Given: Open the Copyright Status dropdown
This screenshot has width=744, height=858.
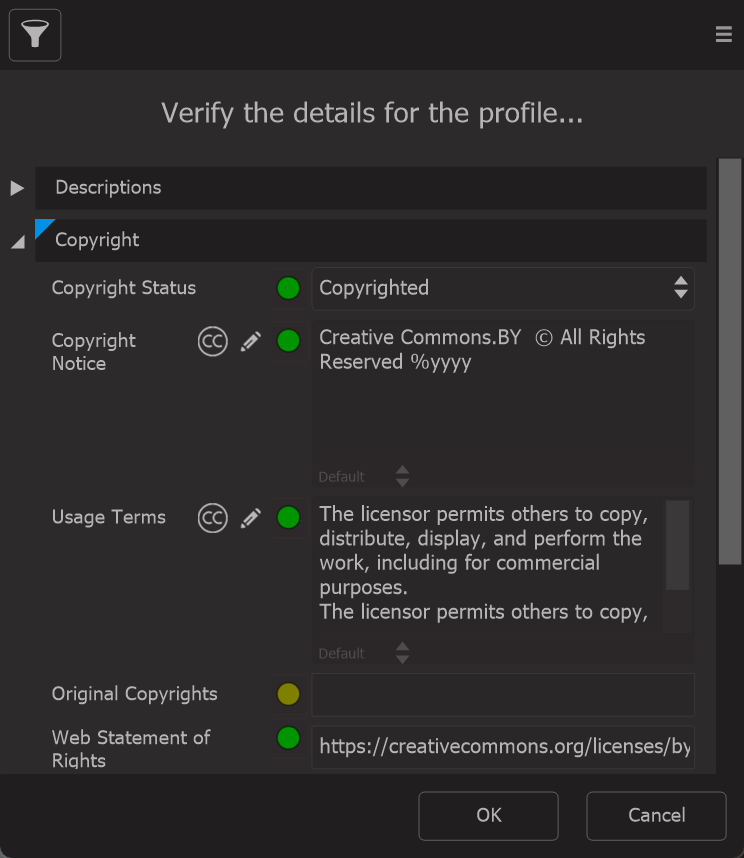Looking at the screenshot, I should (x=503, y=288).
